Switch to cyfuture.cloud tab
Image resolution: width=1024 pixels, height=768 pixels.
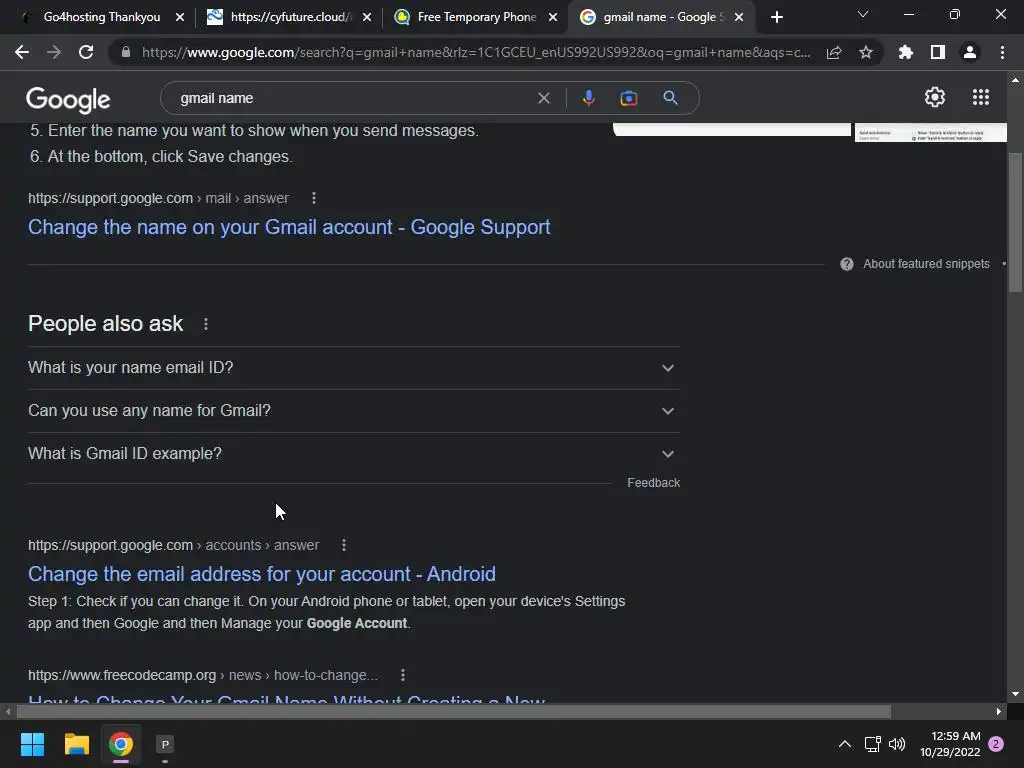(x=290, y=17)
